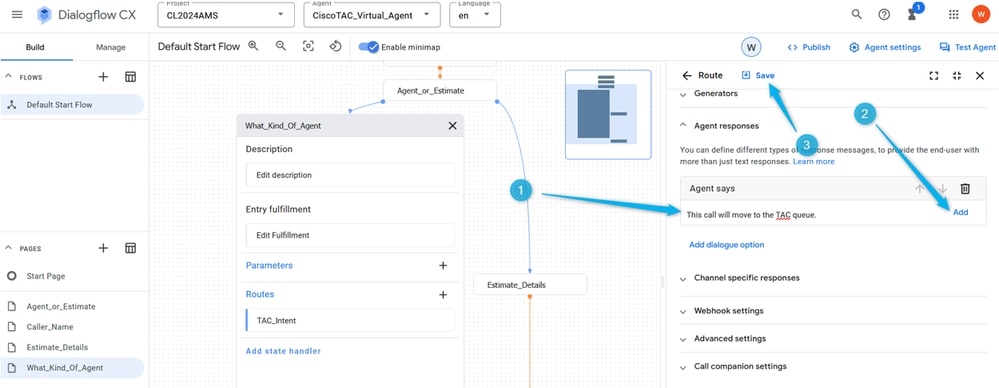Expand the Webhook settings section

(728, 311)
